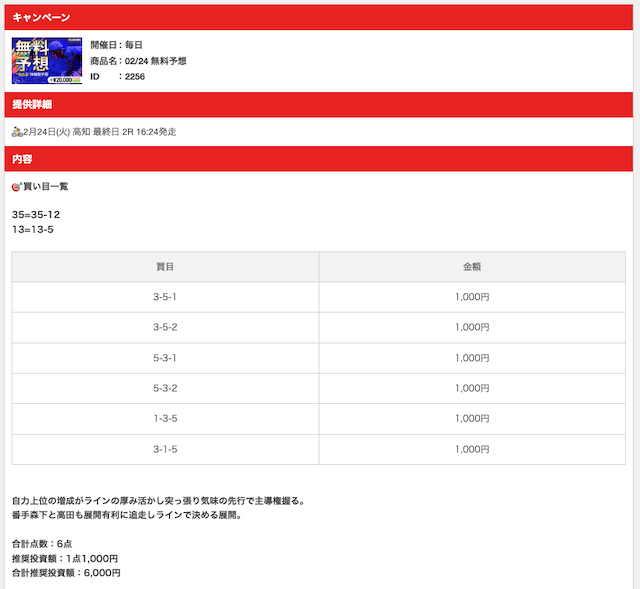Image resolution: width=640 pixels, height=589 pixels.
Task: Click the 商品名 02/24 無料予想 text
Action: click(x=138, y=61)
